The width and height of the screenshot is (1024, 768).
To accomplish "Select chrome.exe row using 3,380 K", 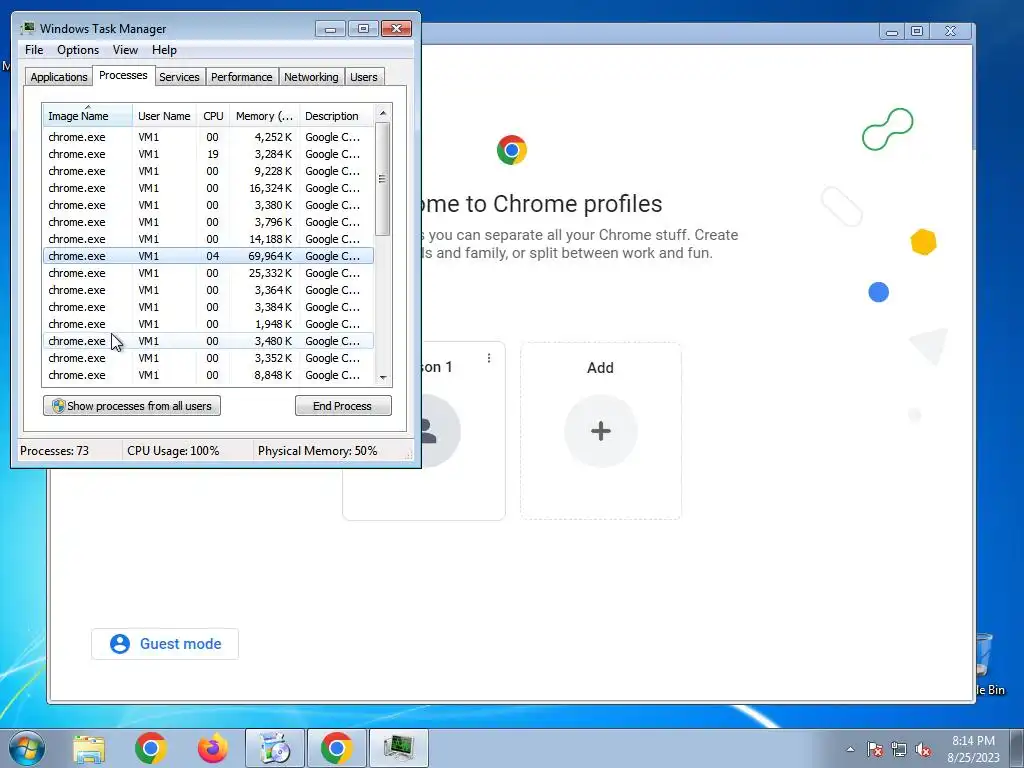I will click(x=208, y=205).
